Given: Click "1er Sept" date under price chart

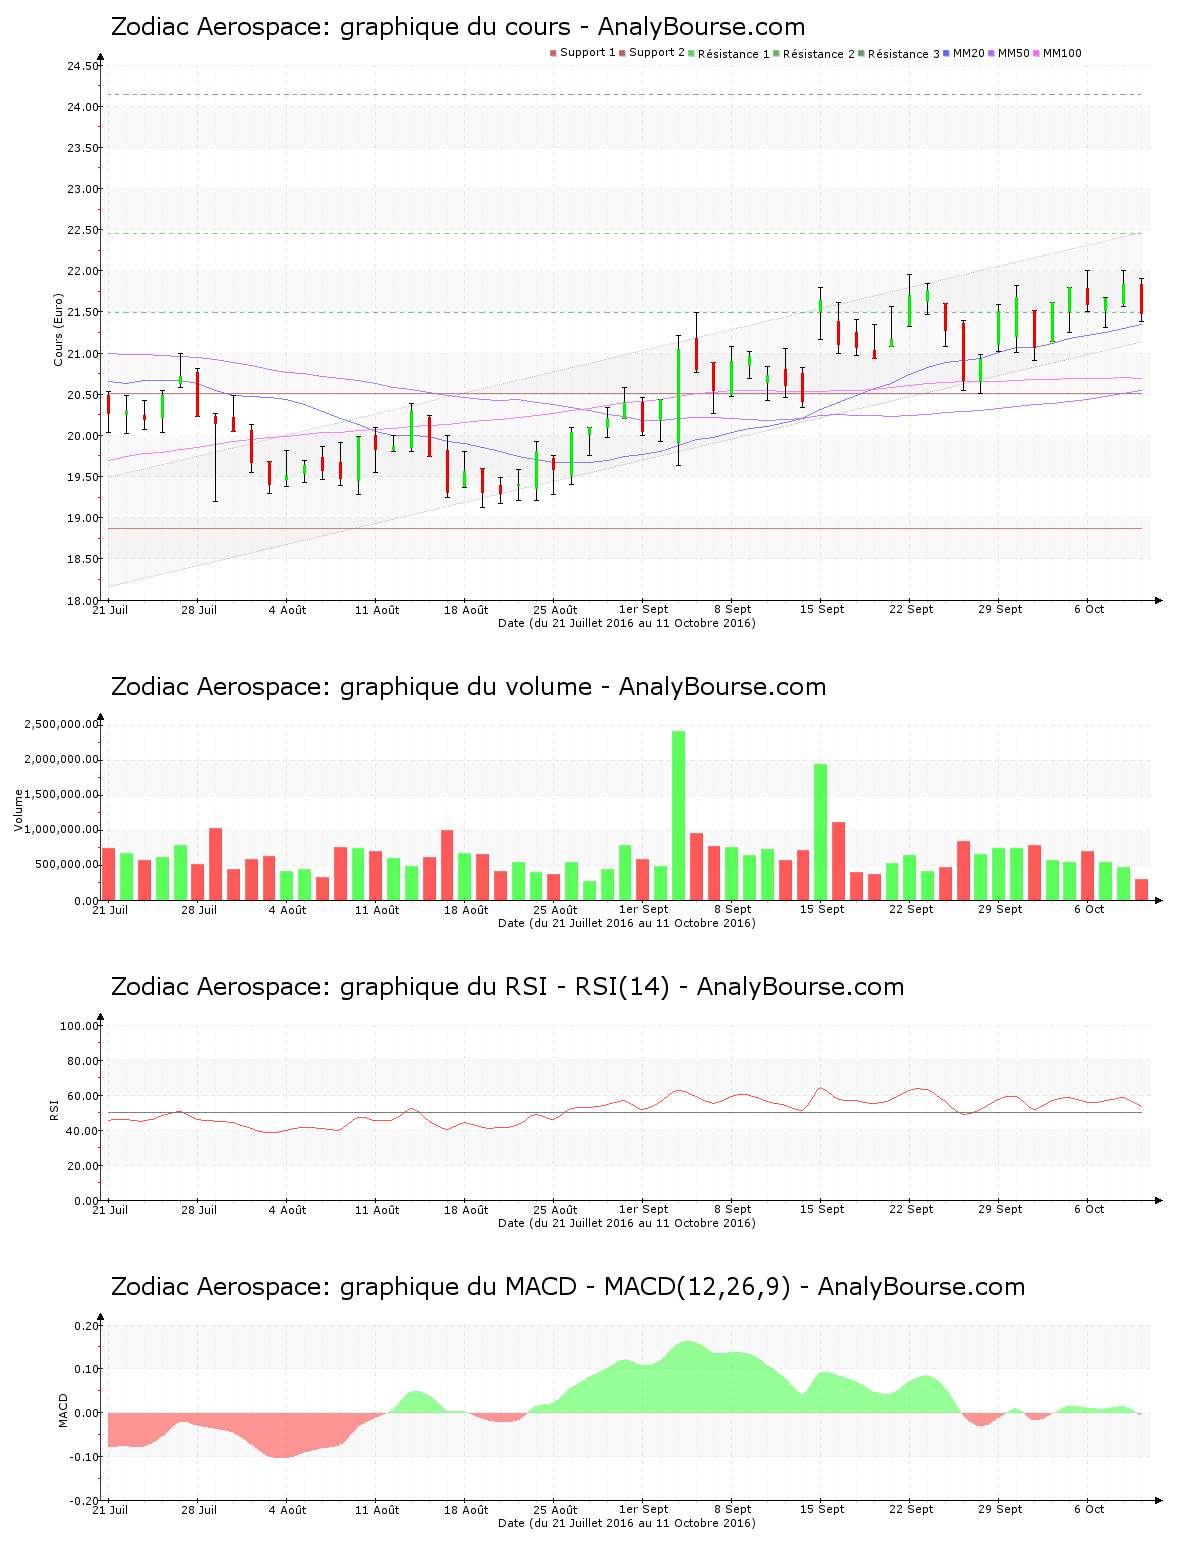Looking at the screenshot, I should [643, 609].
